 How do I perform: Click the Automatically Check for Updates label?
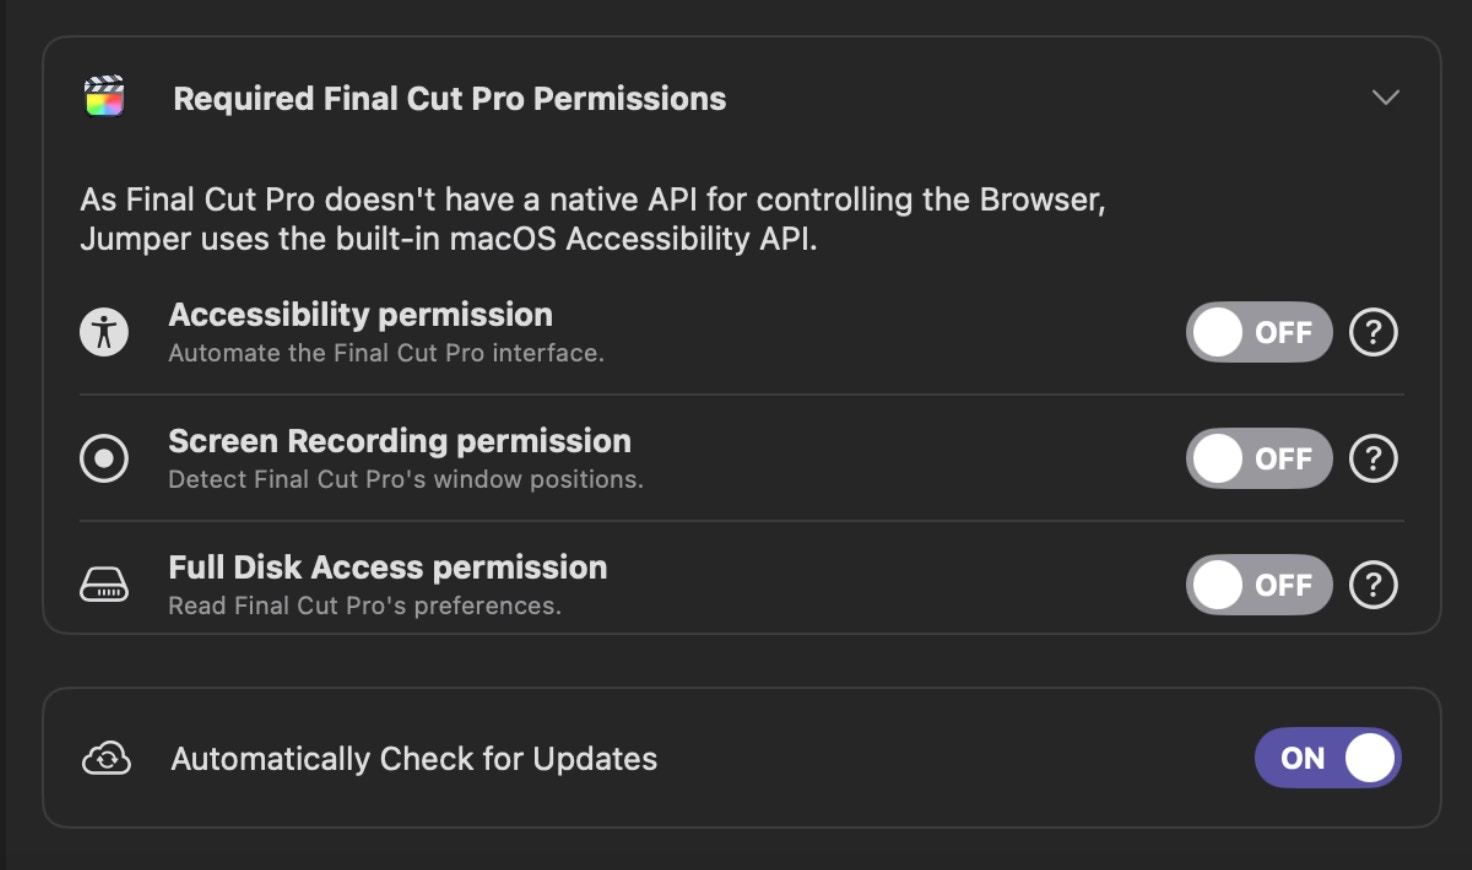pyautogui.click(x=414, y=759)
